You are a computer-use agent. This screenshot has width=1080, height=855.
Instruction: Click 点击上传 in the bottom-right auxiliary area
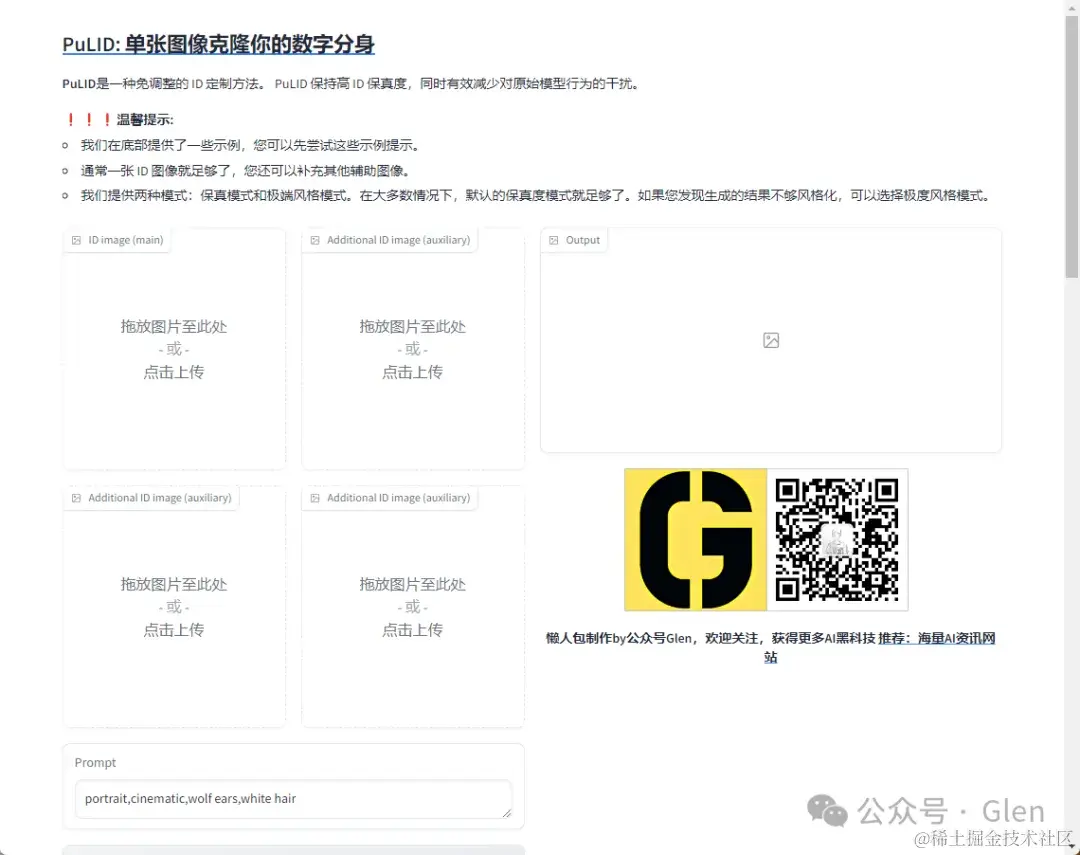pos(412,629)
